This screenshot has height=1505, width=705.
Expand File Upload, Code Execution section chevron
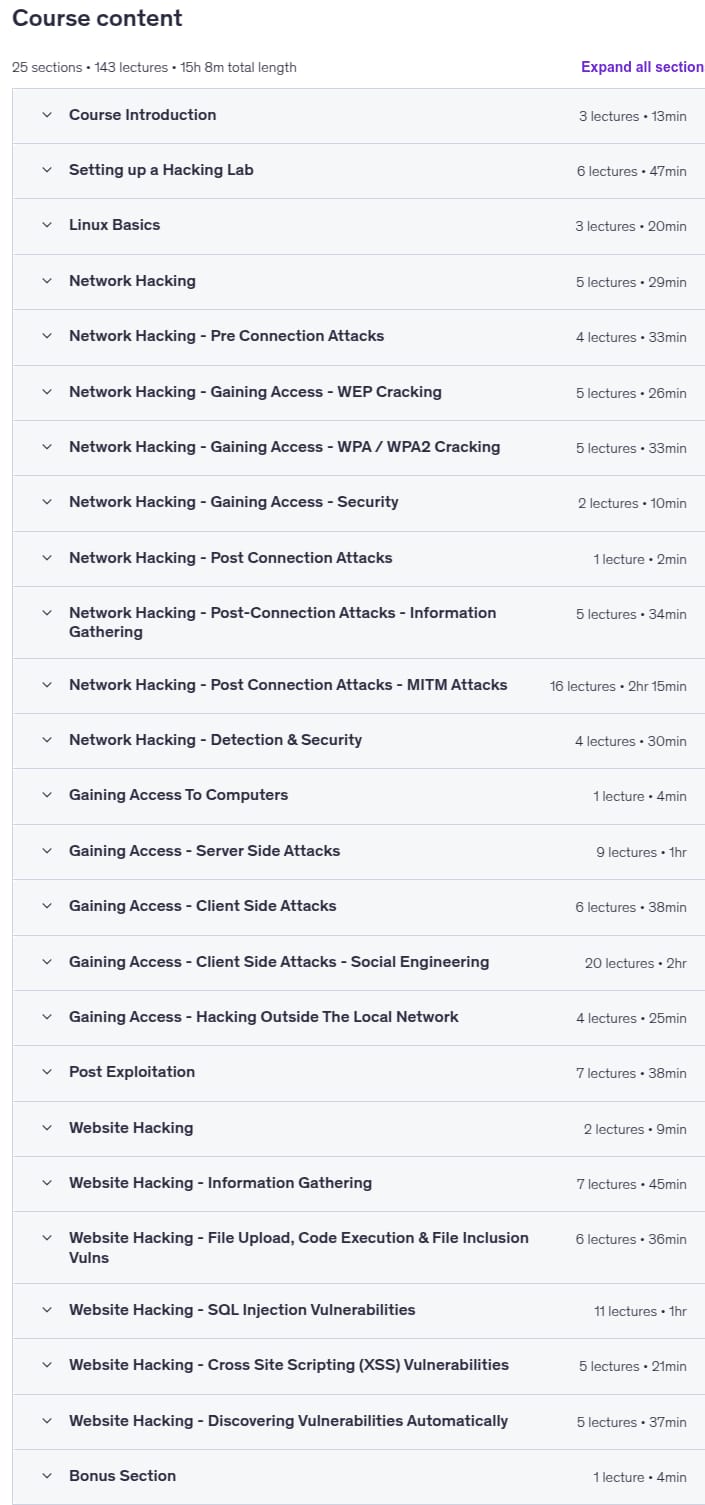(x=46, y=1238)
